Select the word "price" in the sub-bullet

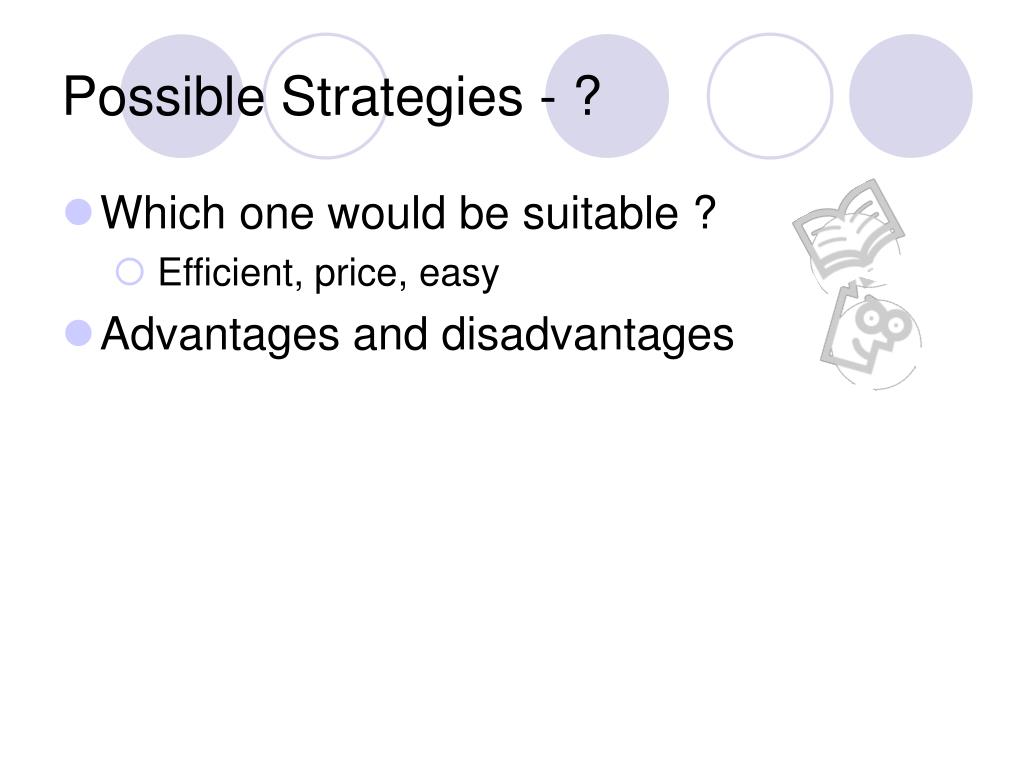(x=356, y=274)
